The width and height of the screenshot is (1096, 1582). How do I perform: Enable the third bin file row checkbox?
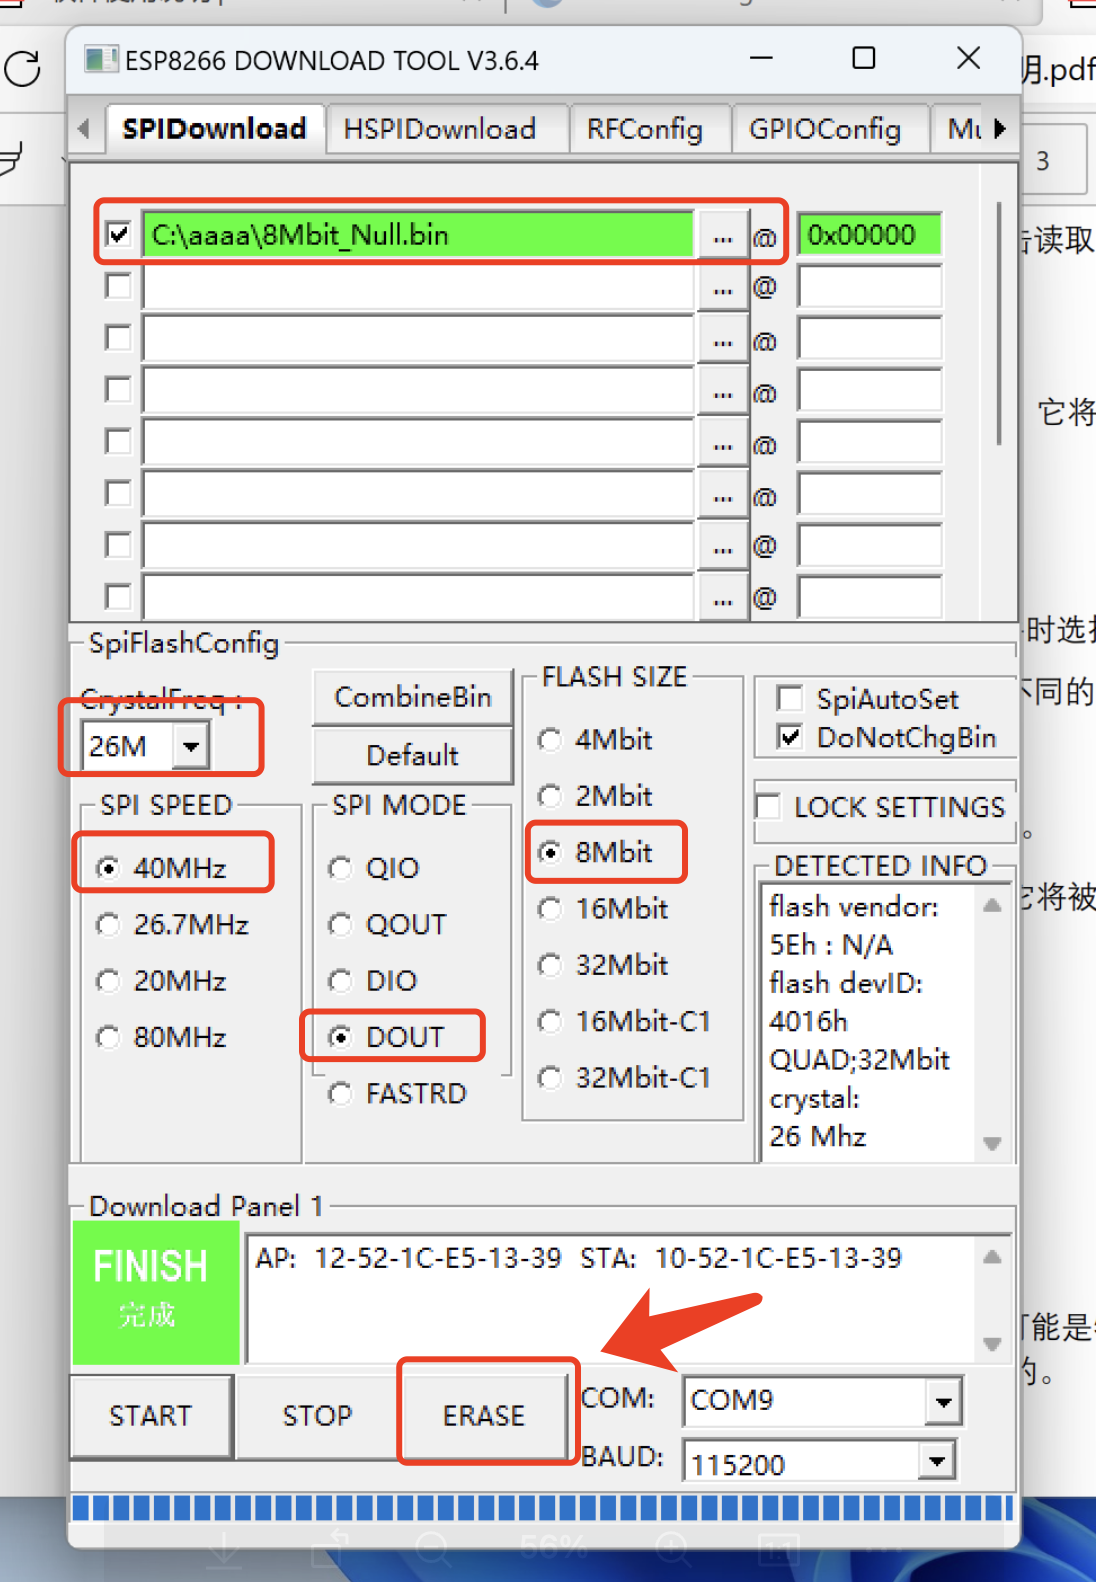point(118,338)
